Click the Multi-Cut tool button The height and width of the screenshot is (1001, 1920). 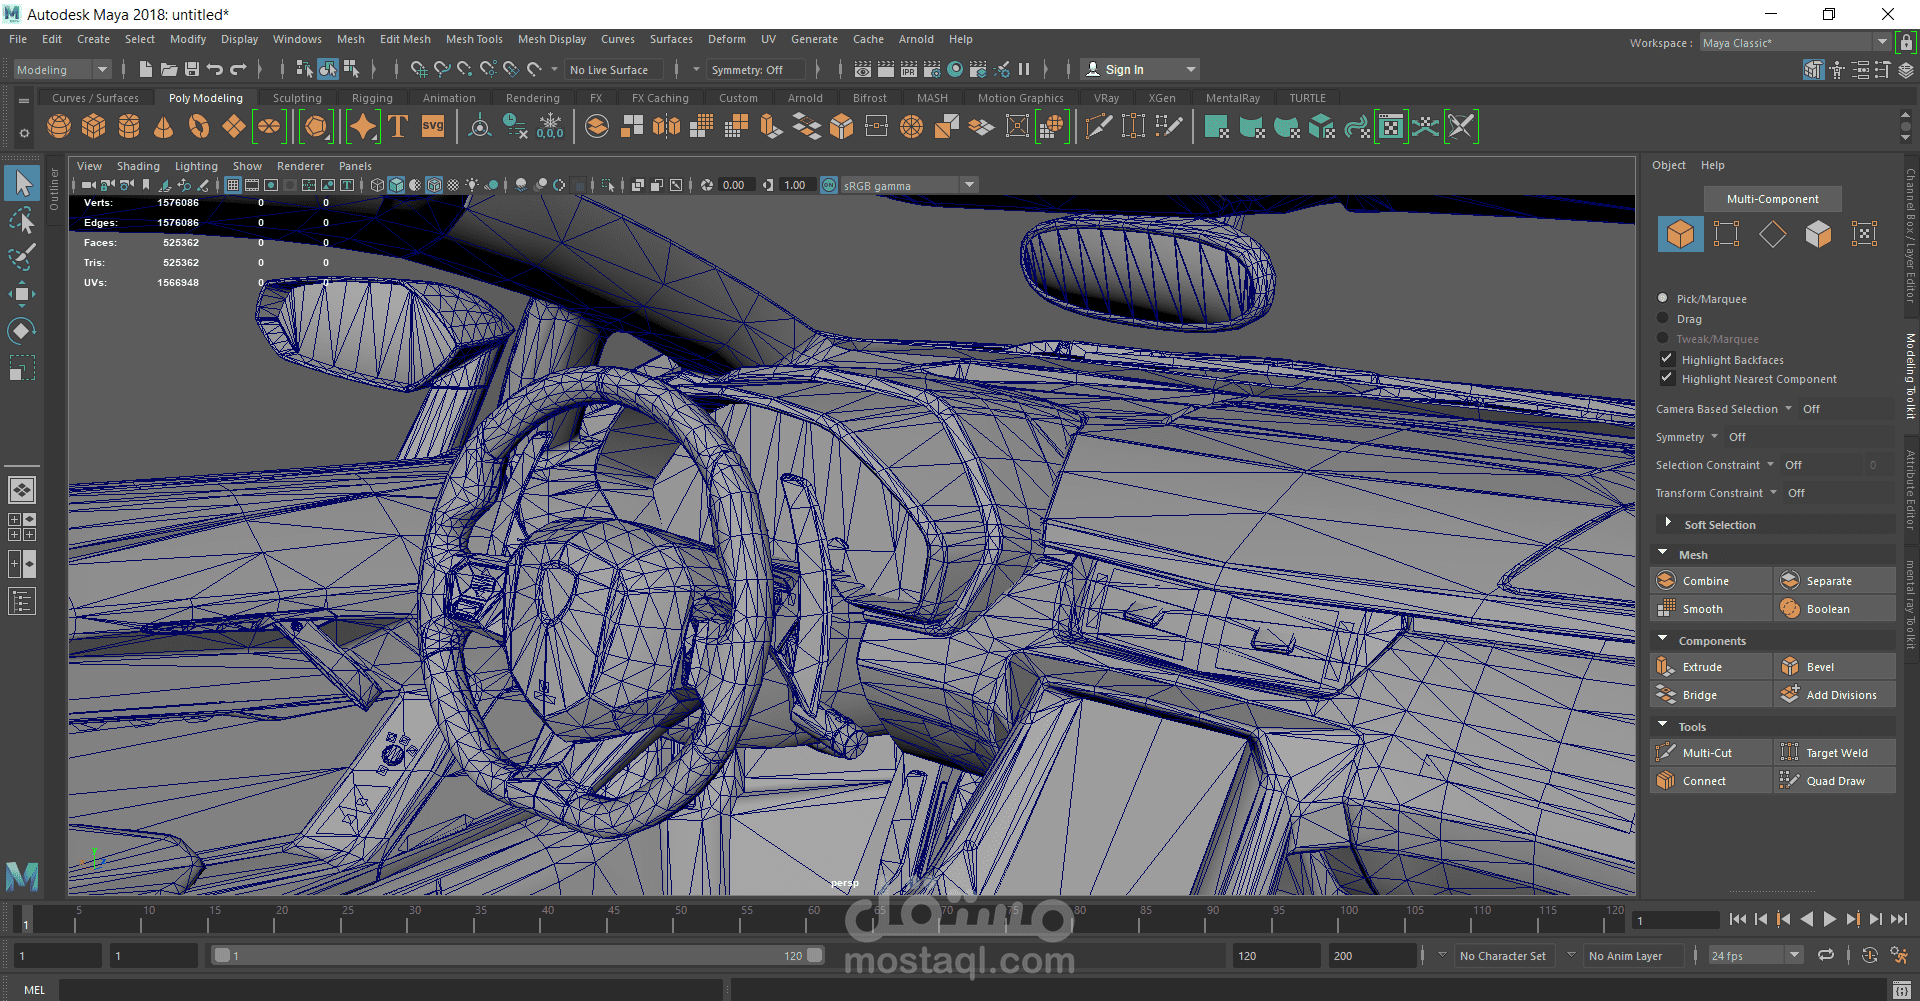[x=1706, y=753]
